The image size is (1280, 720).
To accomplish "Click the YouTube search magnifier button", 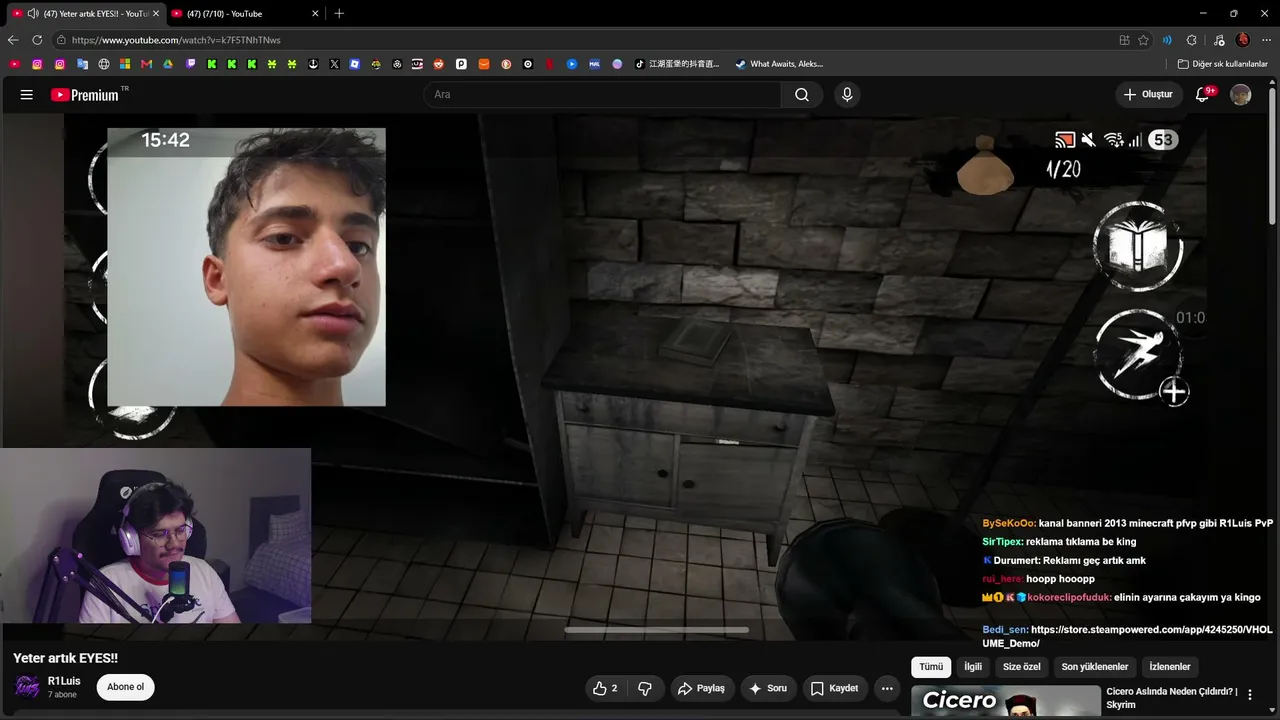I will pyautogui.click(x=802, y=95).
